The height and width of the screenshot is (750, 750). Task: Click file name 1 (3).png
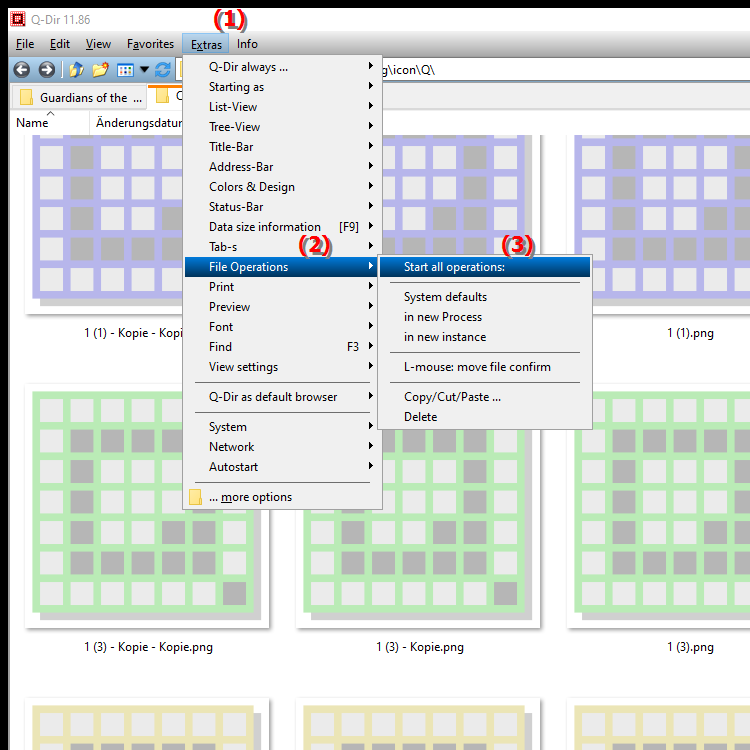click(x=690, y=647)
